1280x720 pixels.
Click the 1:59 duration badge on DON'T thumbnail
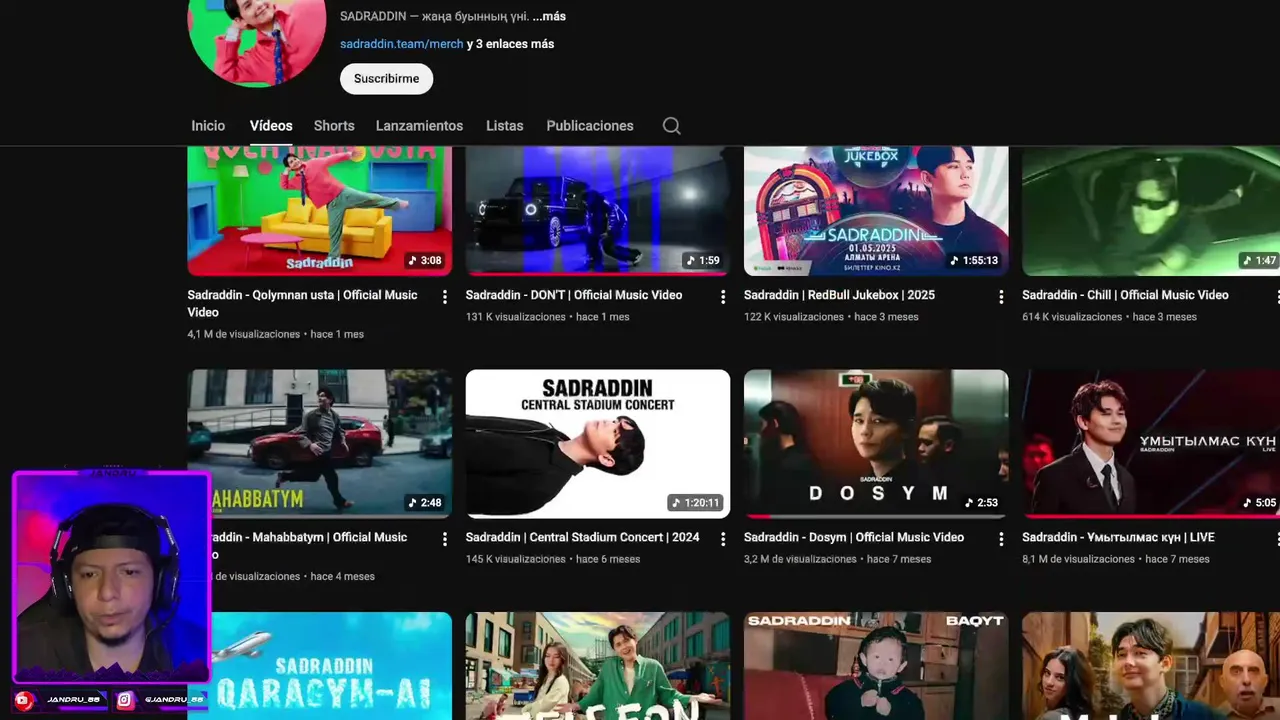703,260
